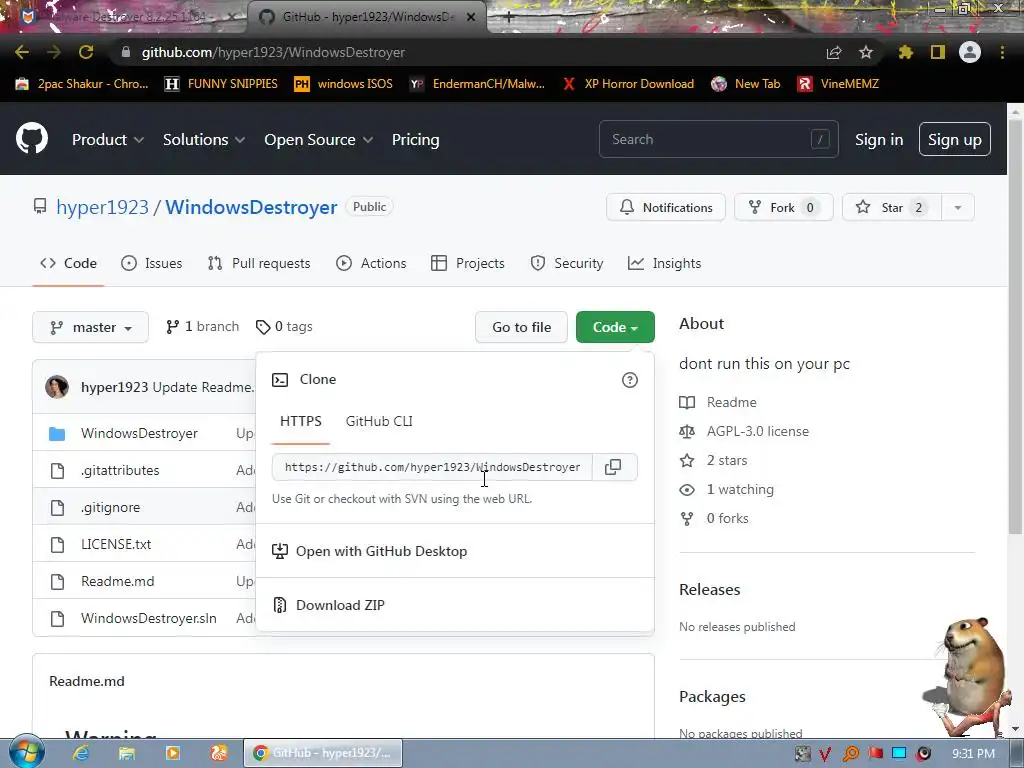Image resolution: width=1024 pixels, height=768 pixels.
Task: Click the Sign up button
Action: coord(955,139)
